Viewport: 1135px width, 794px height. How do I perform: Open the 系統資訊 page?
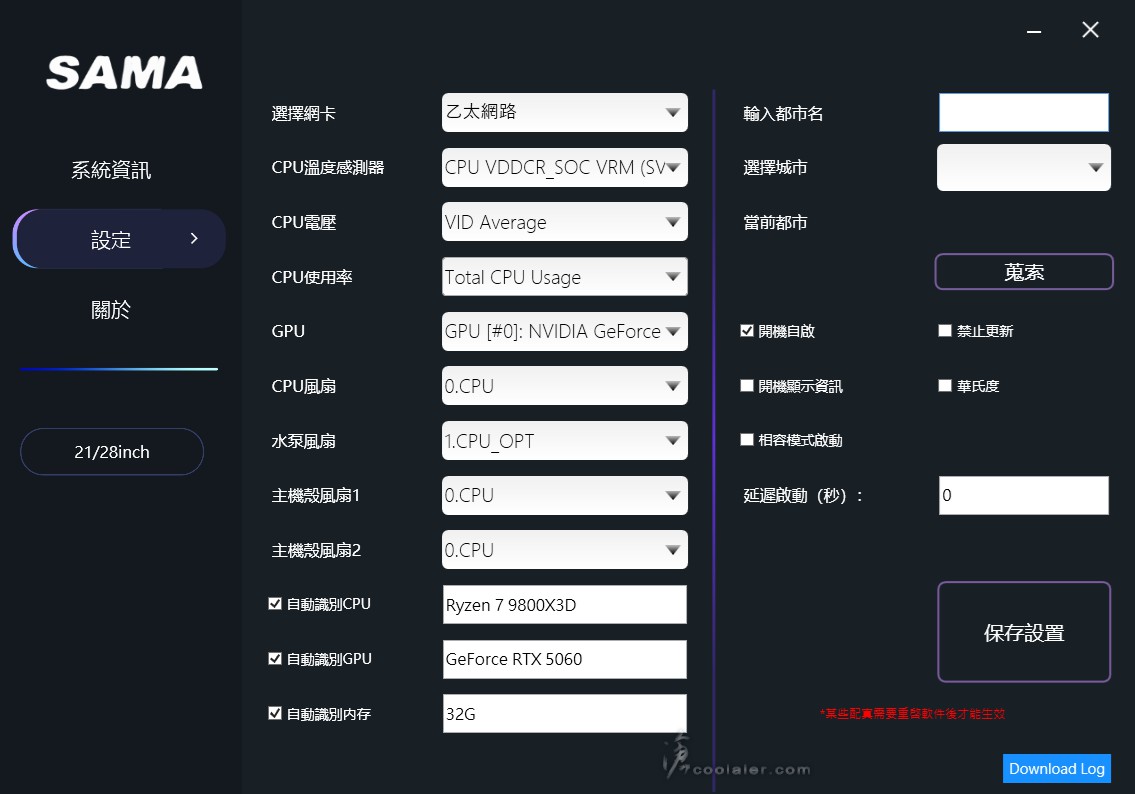111,170
